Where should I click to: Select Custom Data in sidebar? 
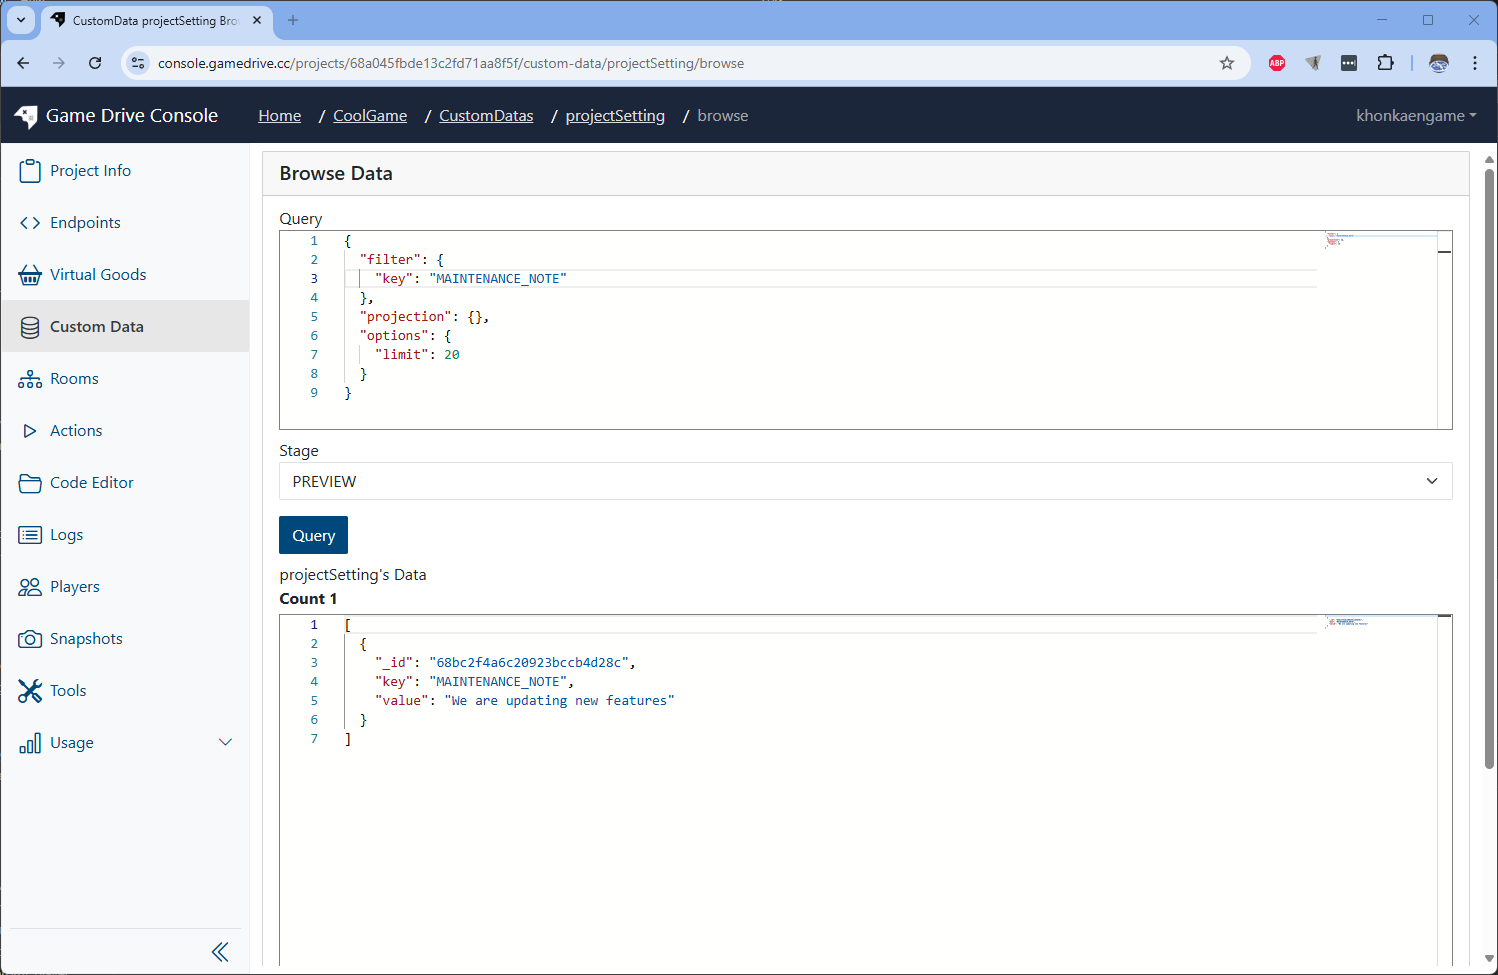(x=97, y=327)
